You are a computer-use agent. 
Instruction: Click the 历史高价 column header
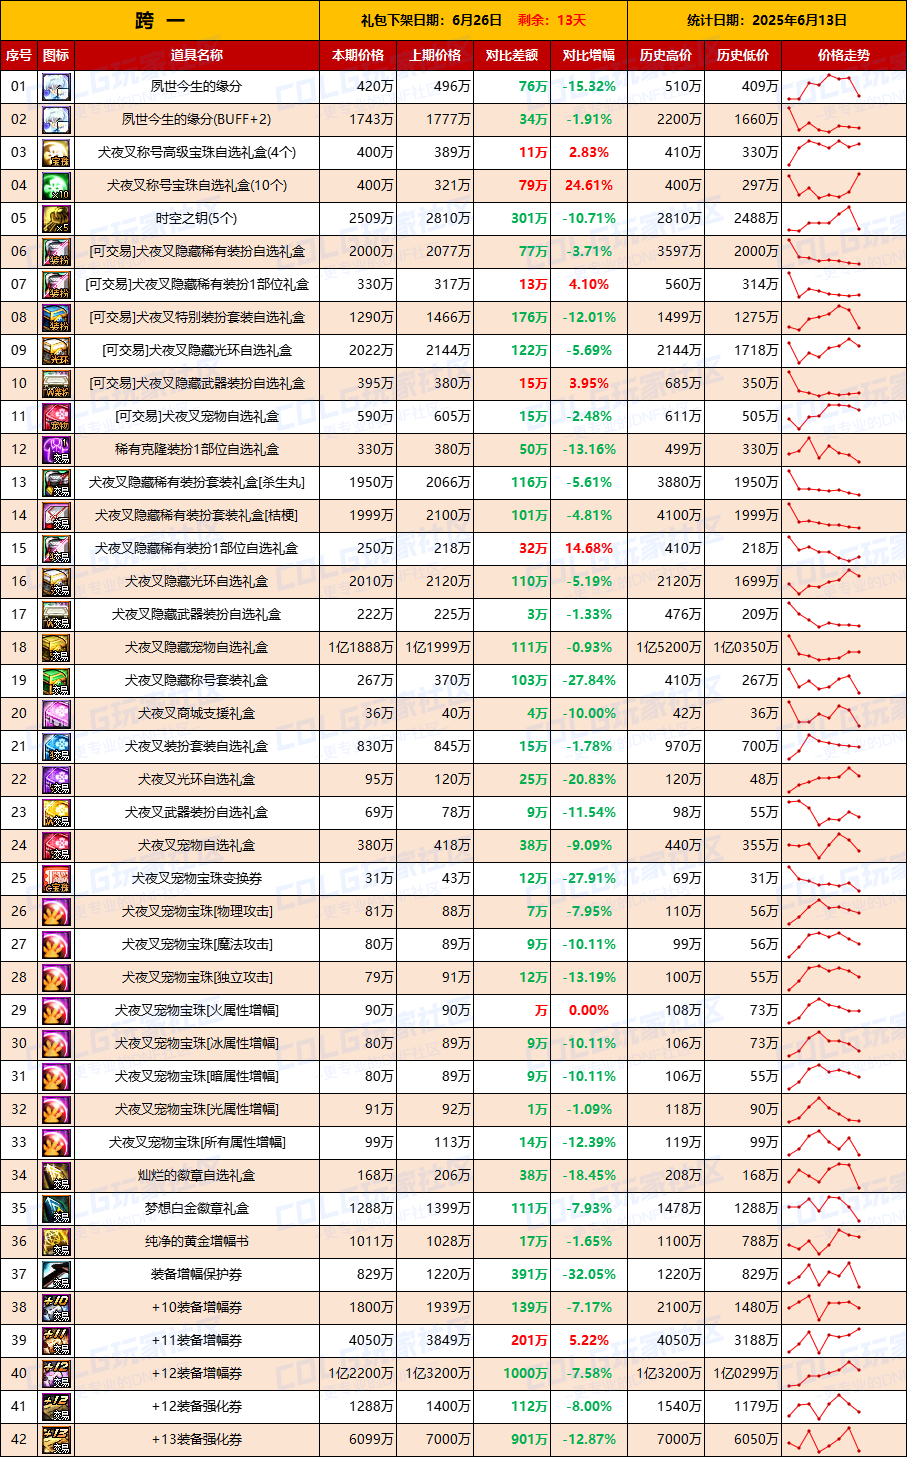tap(666, 55)
